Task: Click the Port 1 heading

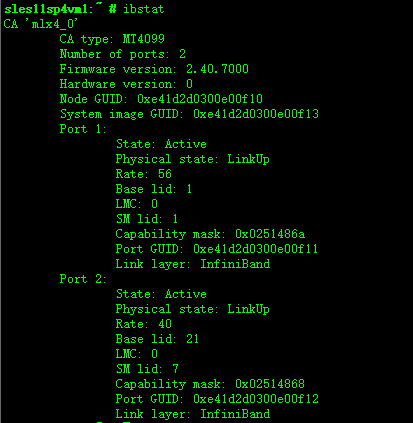Action: (x=83, y=129)
